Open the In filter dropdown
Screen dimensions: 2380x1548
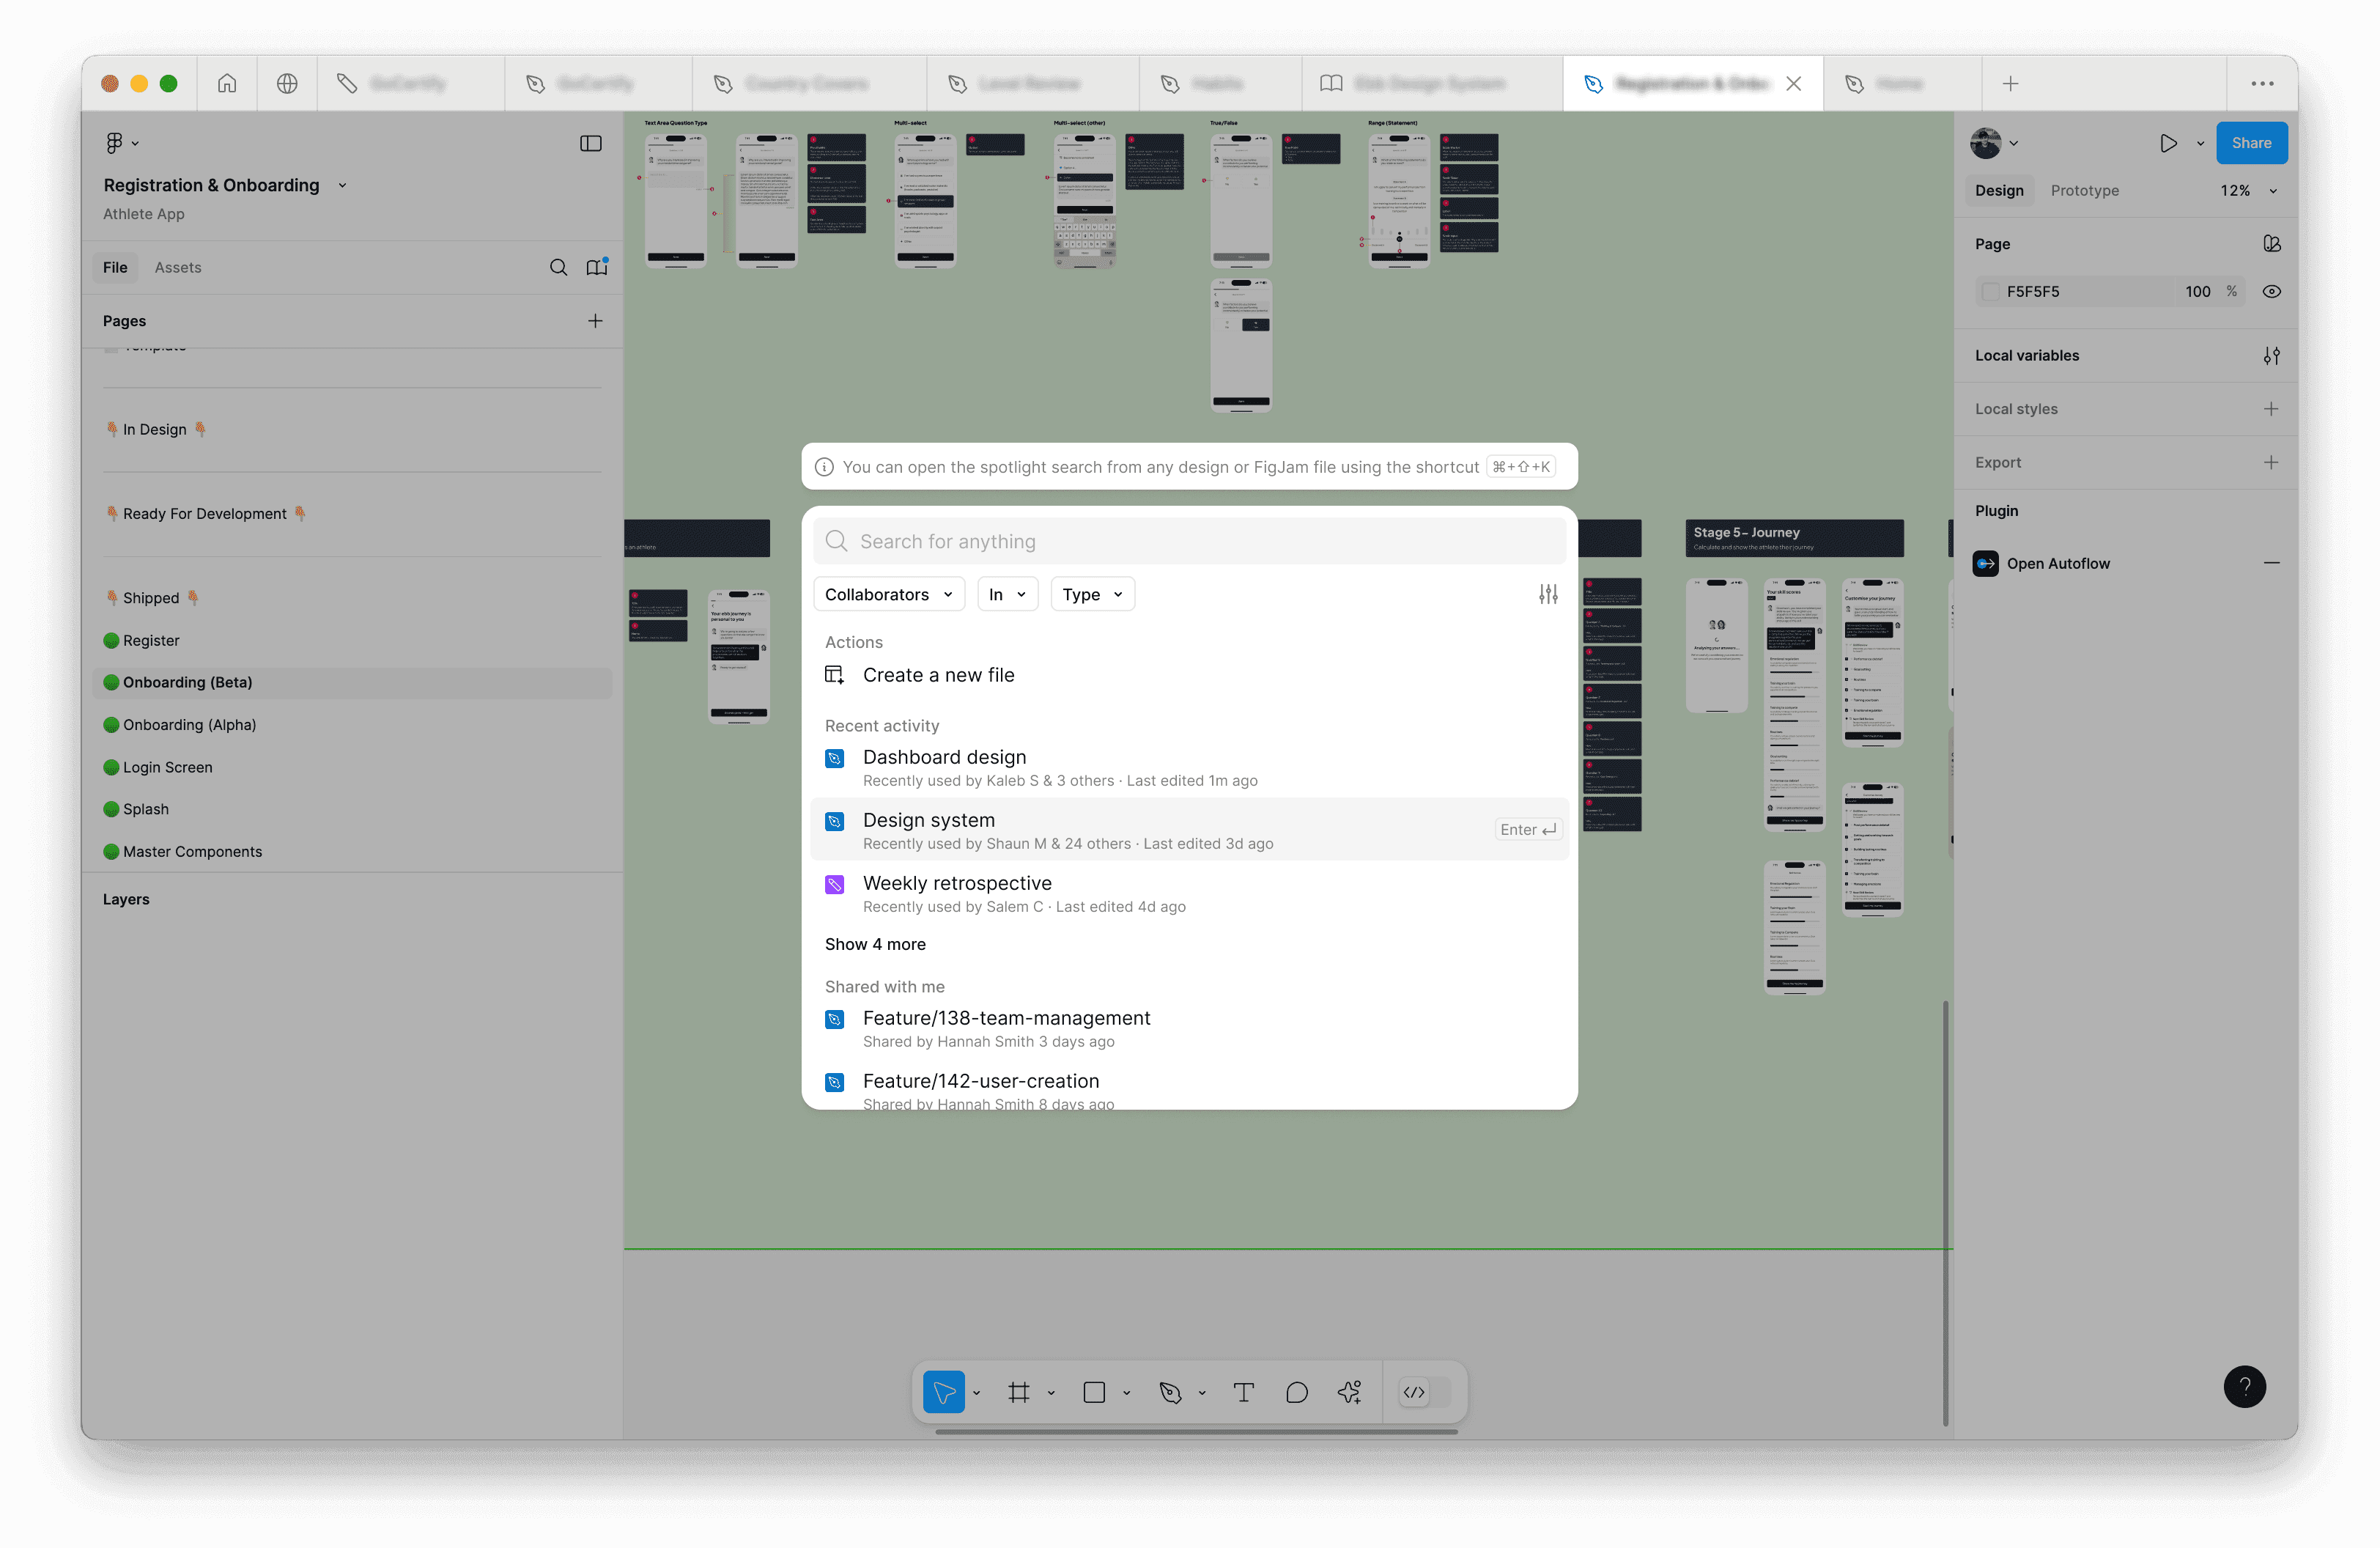point(1007,594)
